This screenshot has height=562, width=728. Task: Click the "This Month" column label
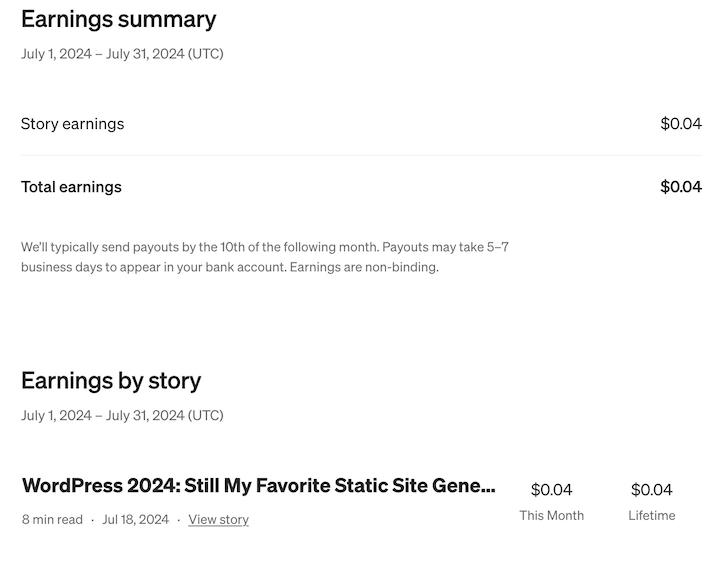pyautogui.click(x=551, y=515)
